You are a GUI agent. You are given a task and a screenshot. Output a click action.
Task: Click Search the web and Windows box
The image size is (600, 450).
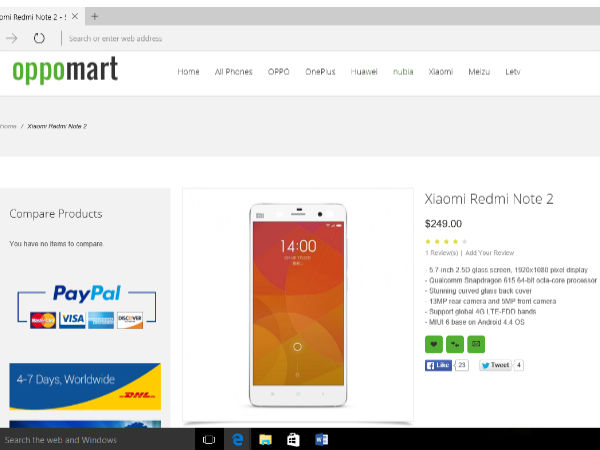(97, 440)
